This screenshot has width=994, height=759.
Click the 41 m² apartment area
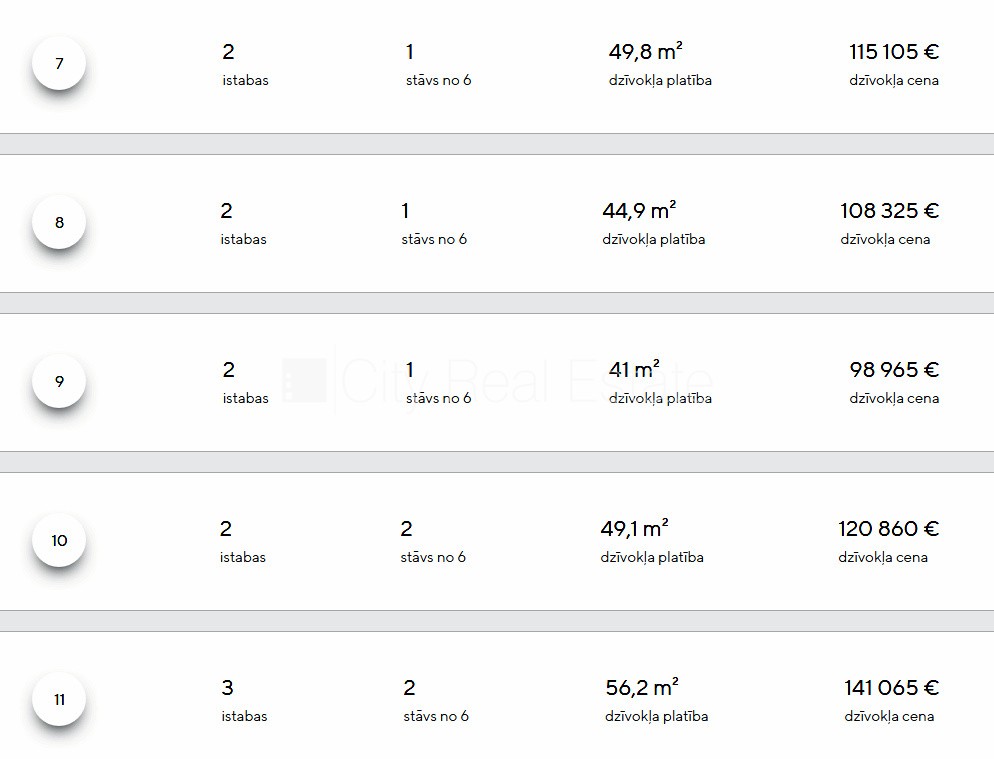[x=634, y=370]
